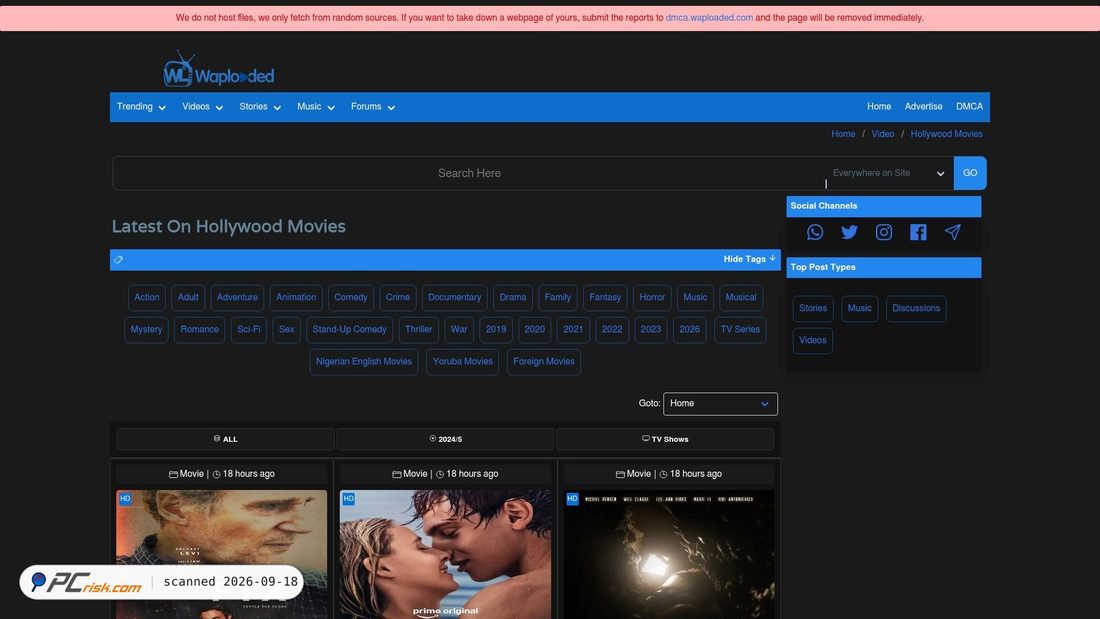1100x619 pixels.
Task: Select the Fantasy tag
Action: (605, 298)
